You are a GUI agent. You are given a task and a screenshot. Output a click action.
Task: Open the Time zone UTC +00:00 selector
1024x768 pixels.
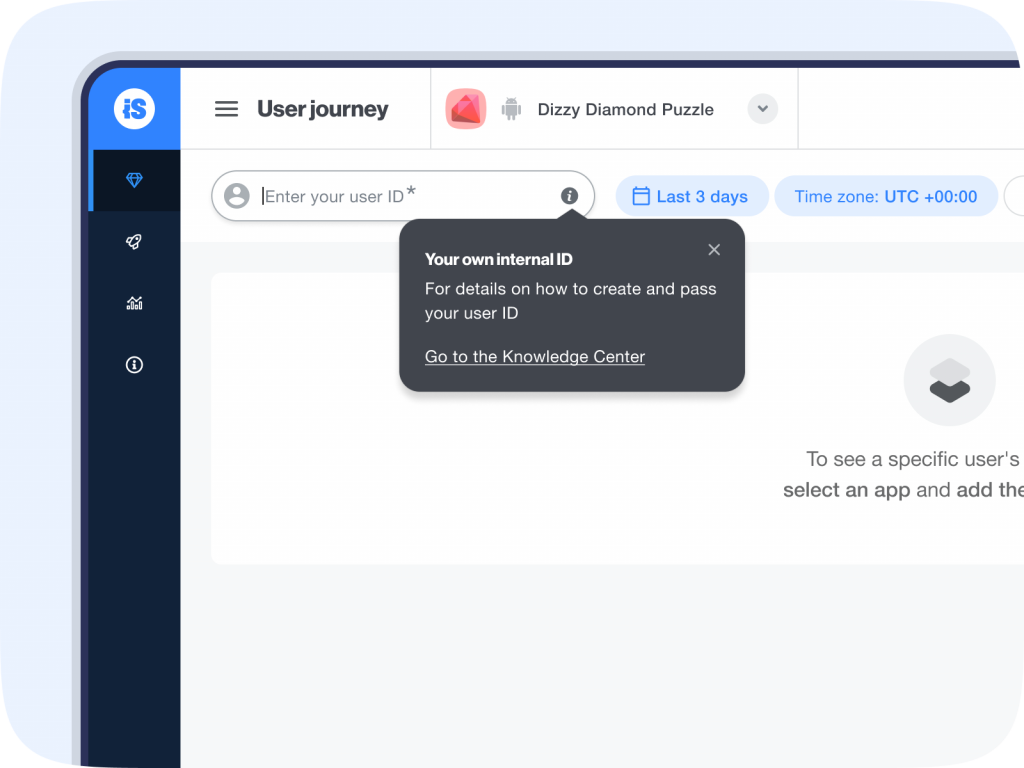coord(885,196)
